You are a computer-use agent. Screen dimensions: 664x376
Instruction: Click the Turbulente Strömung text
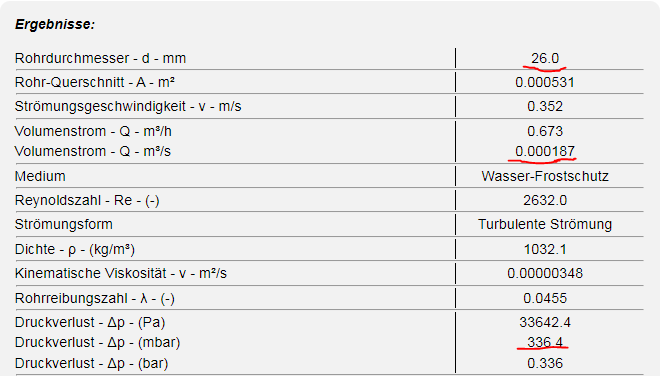(x=545, y=224)
